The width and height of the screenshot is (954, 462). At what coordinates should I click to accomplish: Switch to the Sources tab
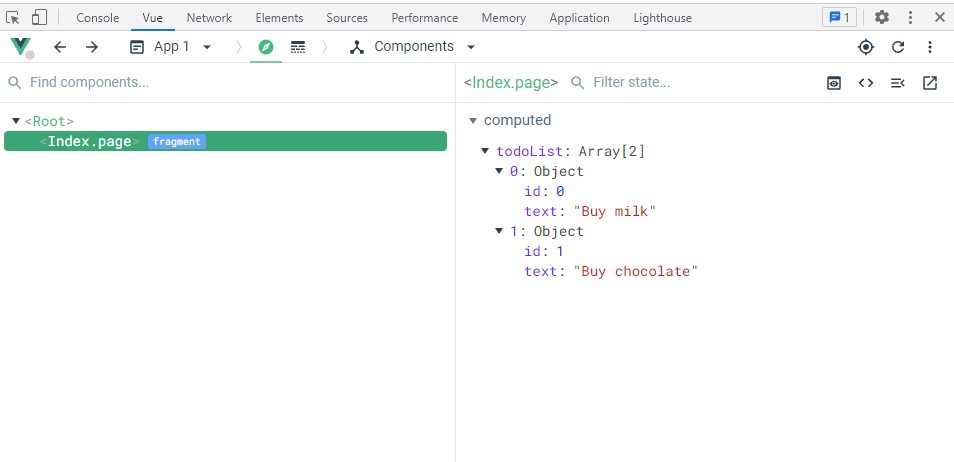pos(347,18)
